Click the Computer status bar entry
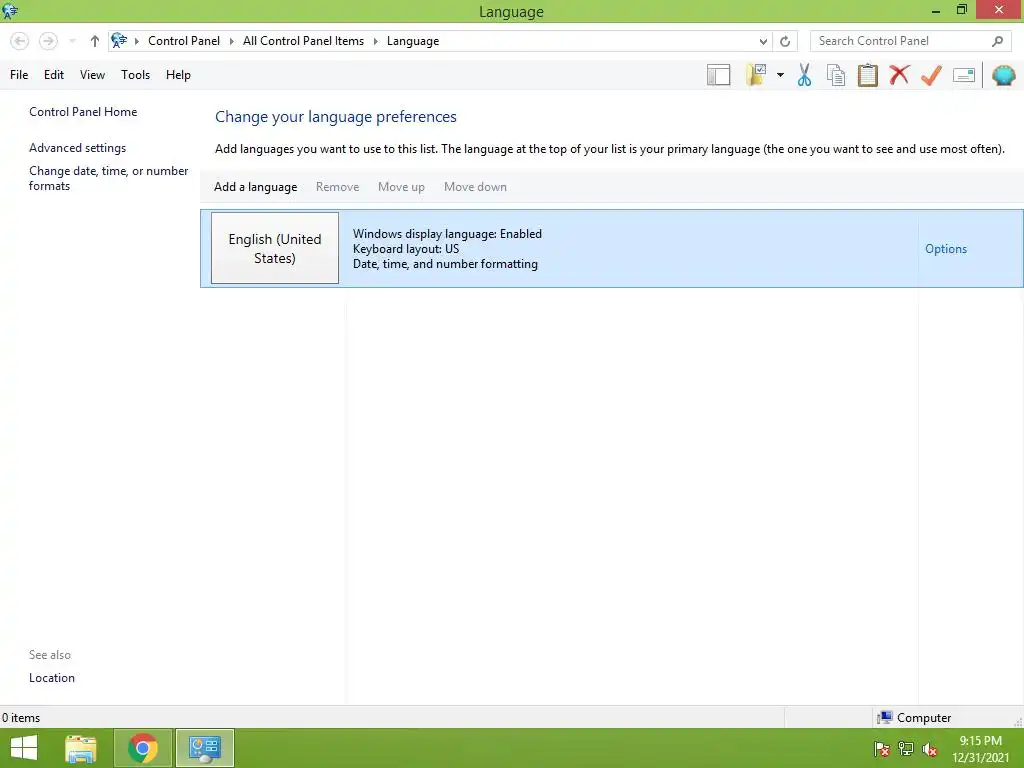Image resolution: width=1024 pixels, height=768 pixels. 914,718
